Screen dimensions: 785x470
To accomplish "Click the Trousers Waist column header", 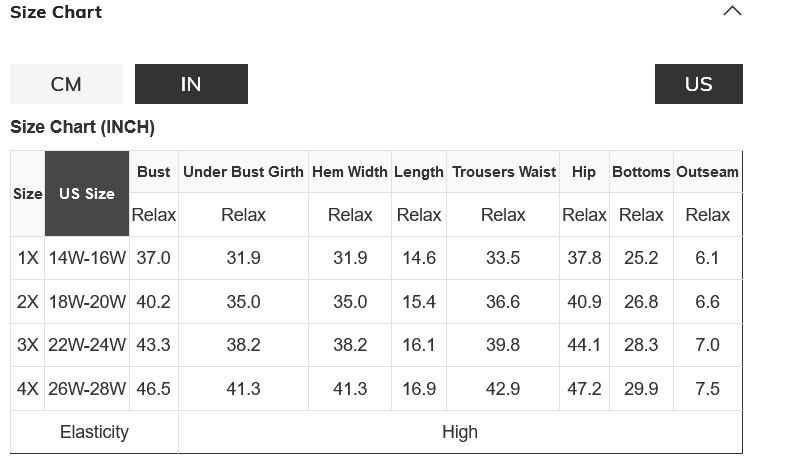I will click(x=503, y=172).
